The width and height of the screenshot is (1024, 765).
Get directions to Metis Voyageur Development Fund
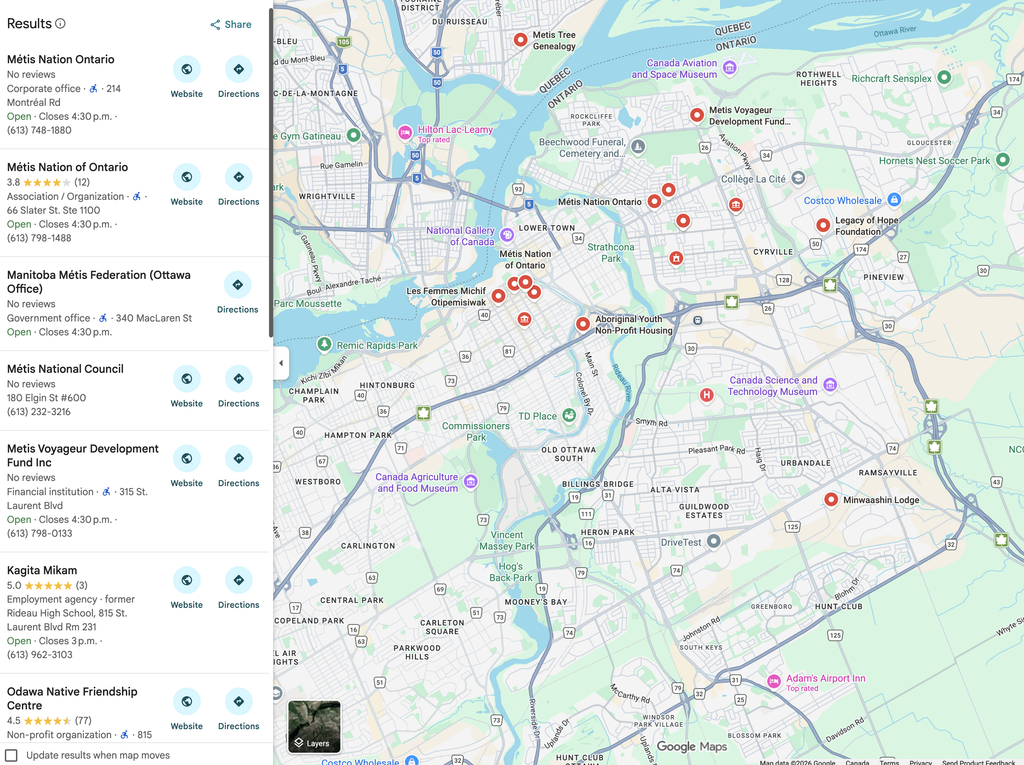tap(238, 459)
